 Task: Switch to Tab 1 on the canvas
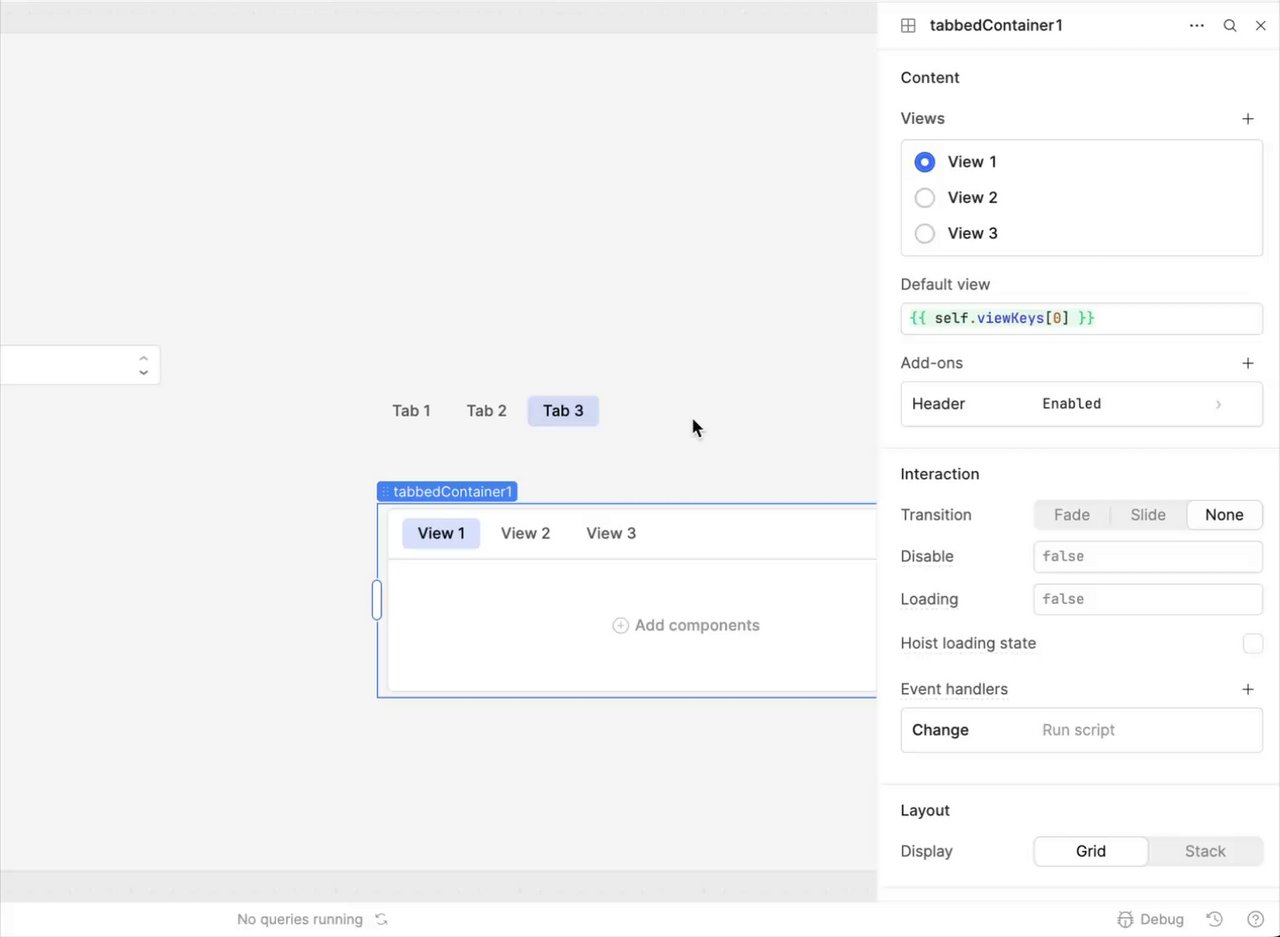(x=411, y=411)
